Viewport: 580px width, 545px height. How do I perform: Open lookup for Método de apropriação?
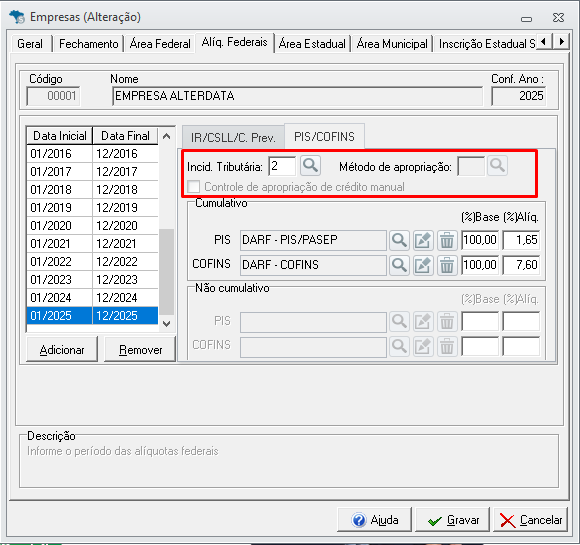tap(497, 166)
